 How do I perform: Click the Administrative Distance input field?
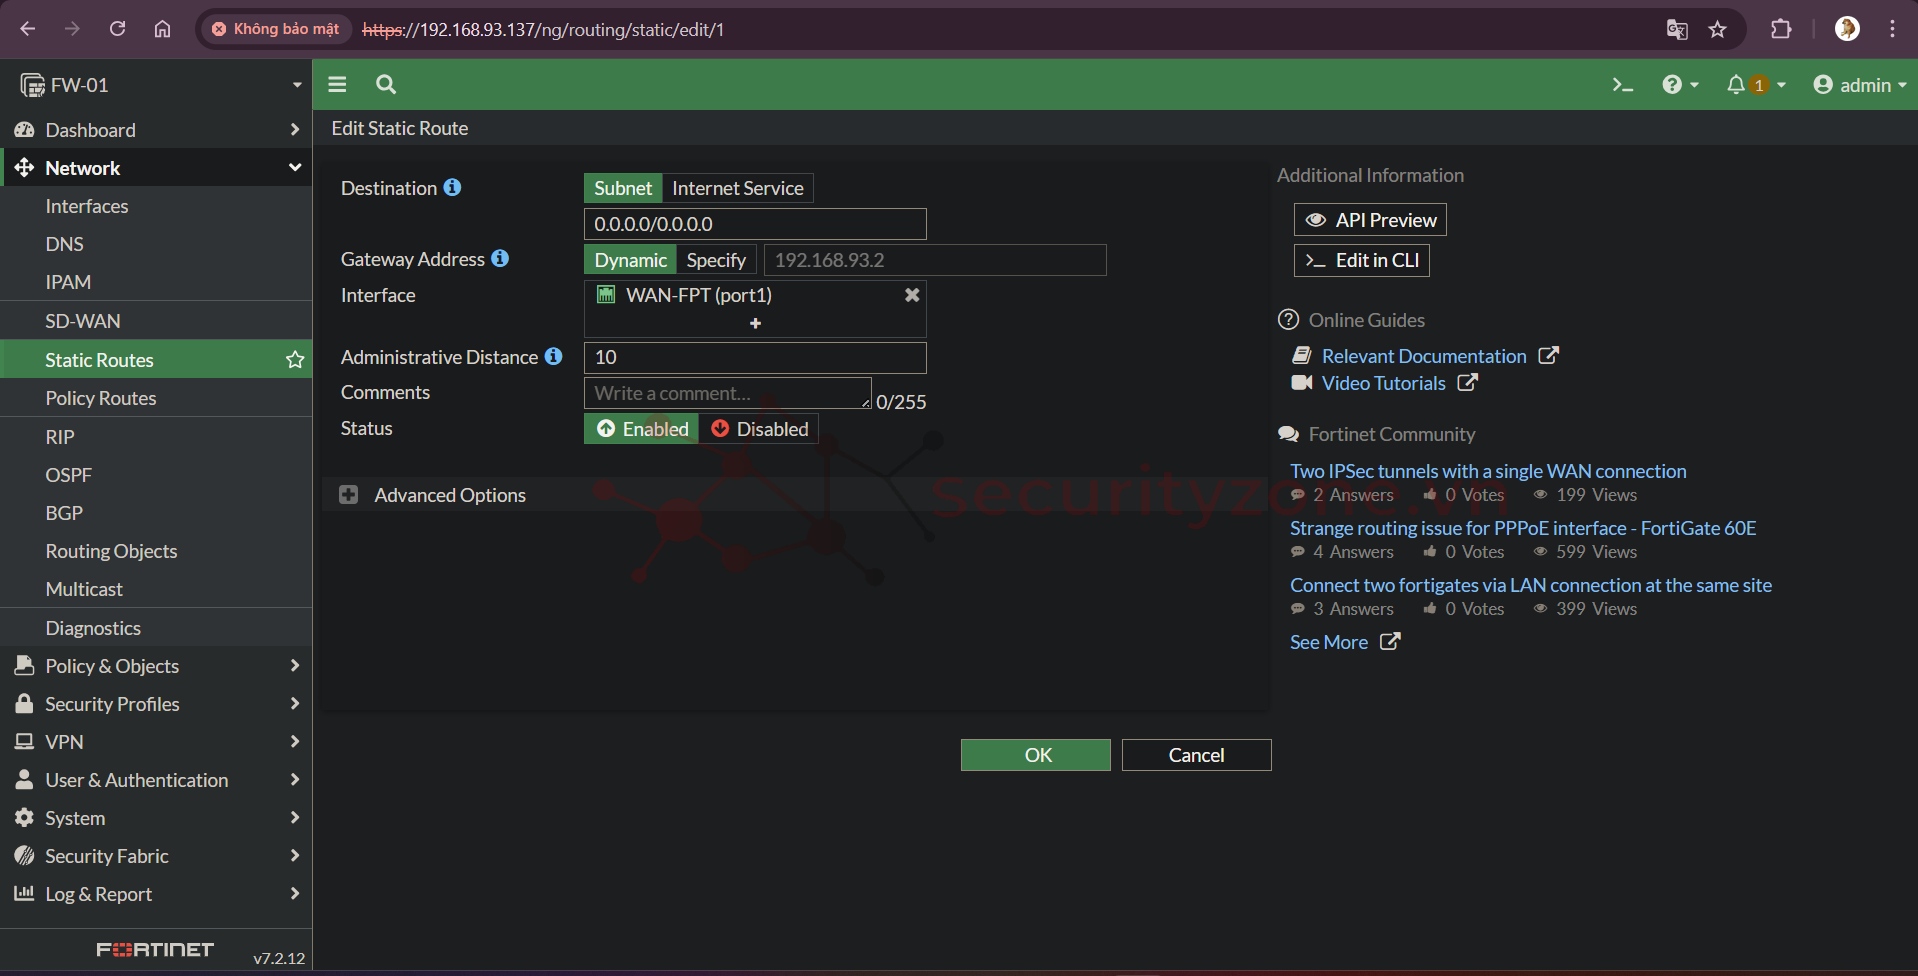click(755, 357)
